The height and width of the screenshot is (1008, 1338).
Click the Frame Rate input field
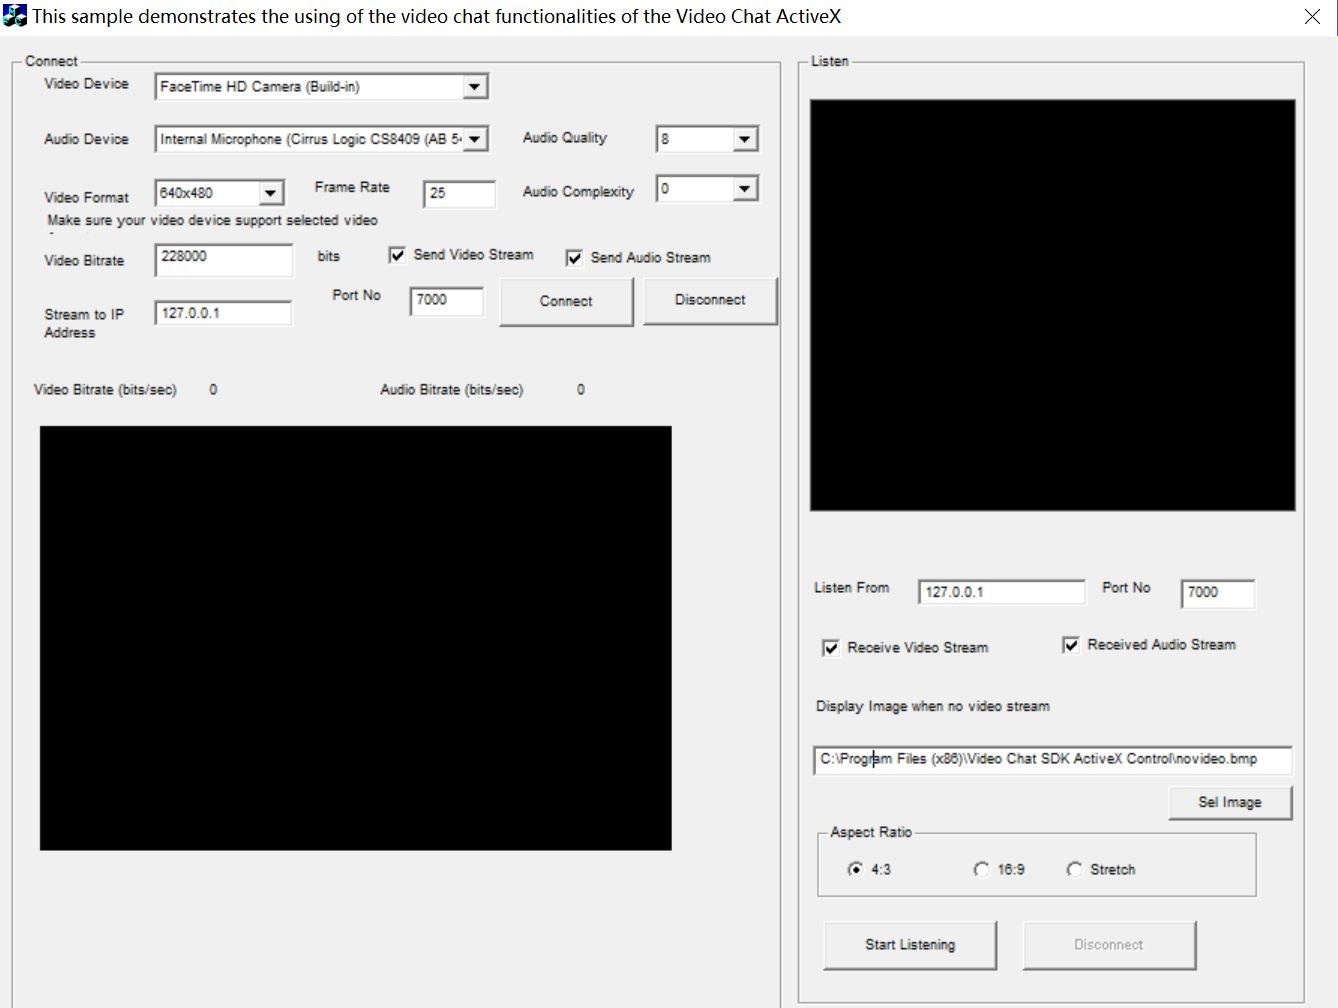point(459,194)
